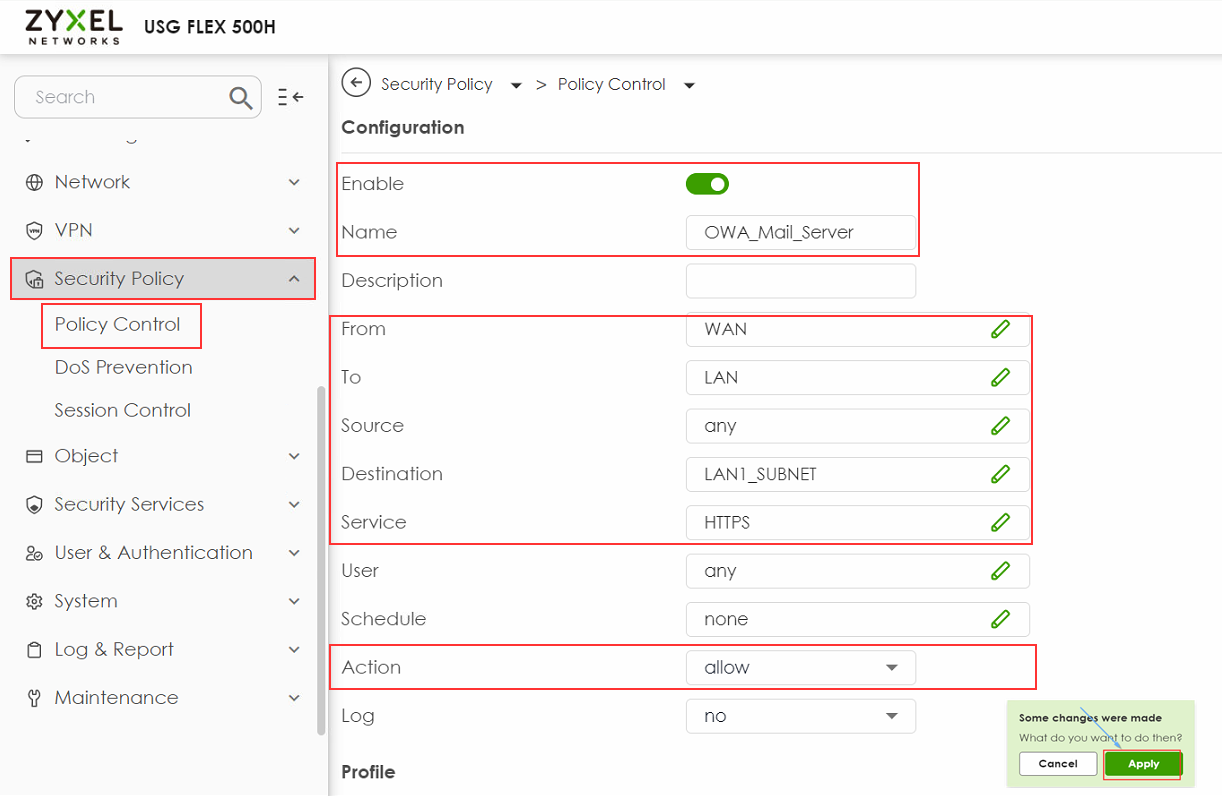Apply the pending configuration changes
The width and height of the screenshot is (1222, 796).
tap(1142, 763)
